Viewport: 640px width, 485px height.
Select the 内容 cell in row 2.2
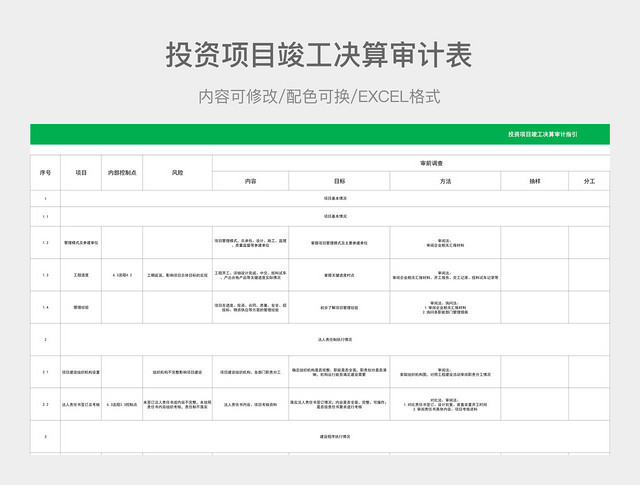point(251,404)
